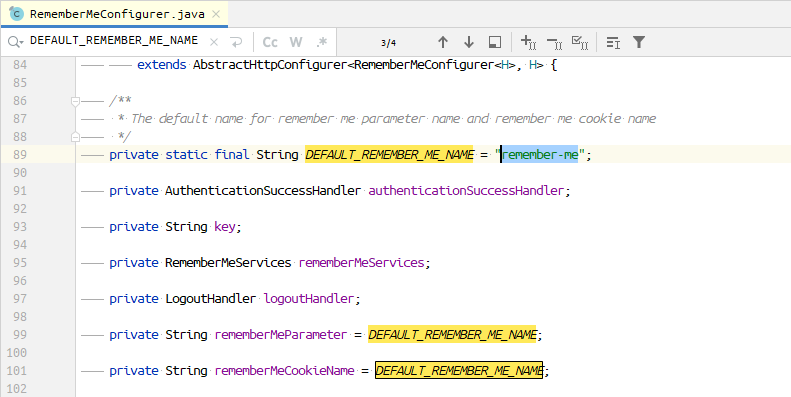Click DEFAULT_REMEMBER_ME_NAME match on line 99
This screenshot has width=791, height=397.
pos(452,334)
